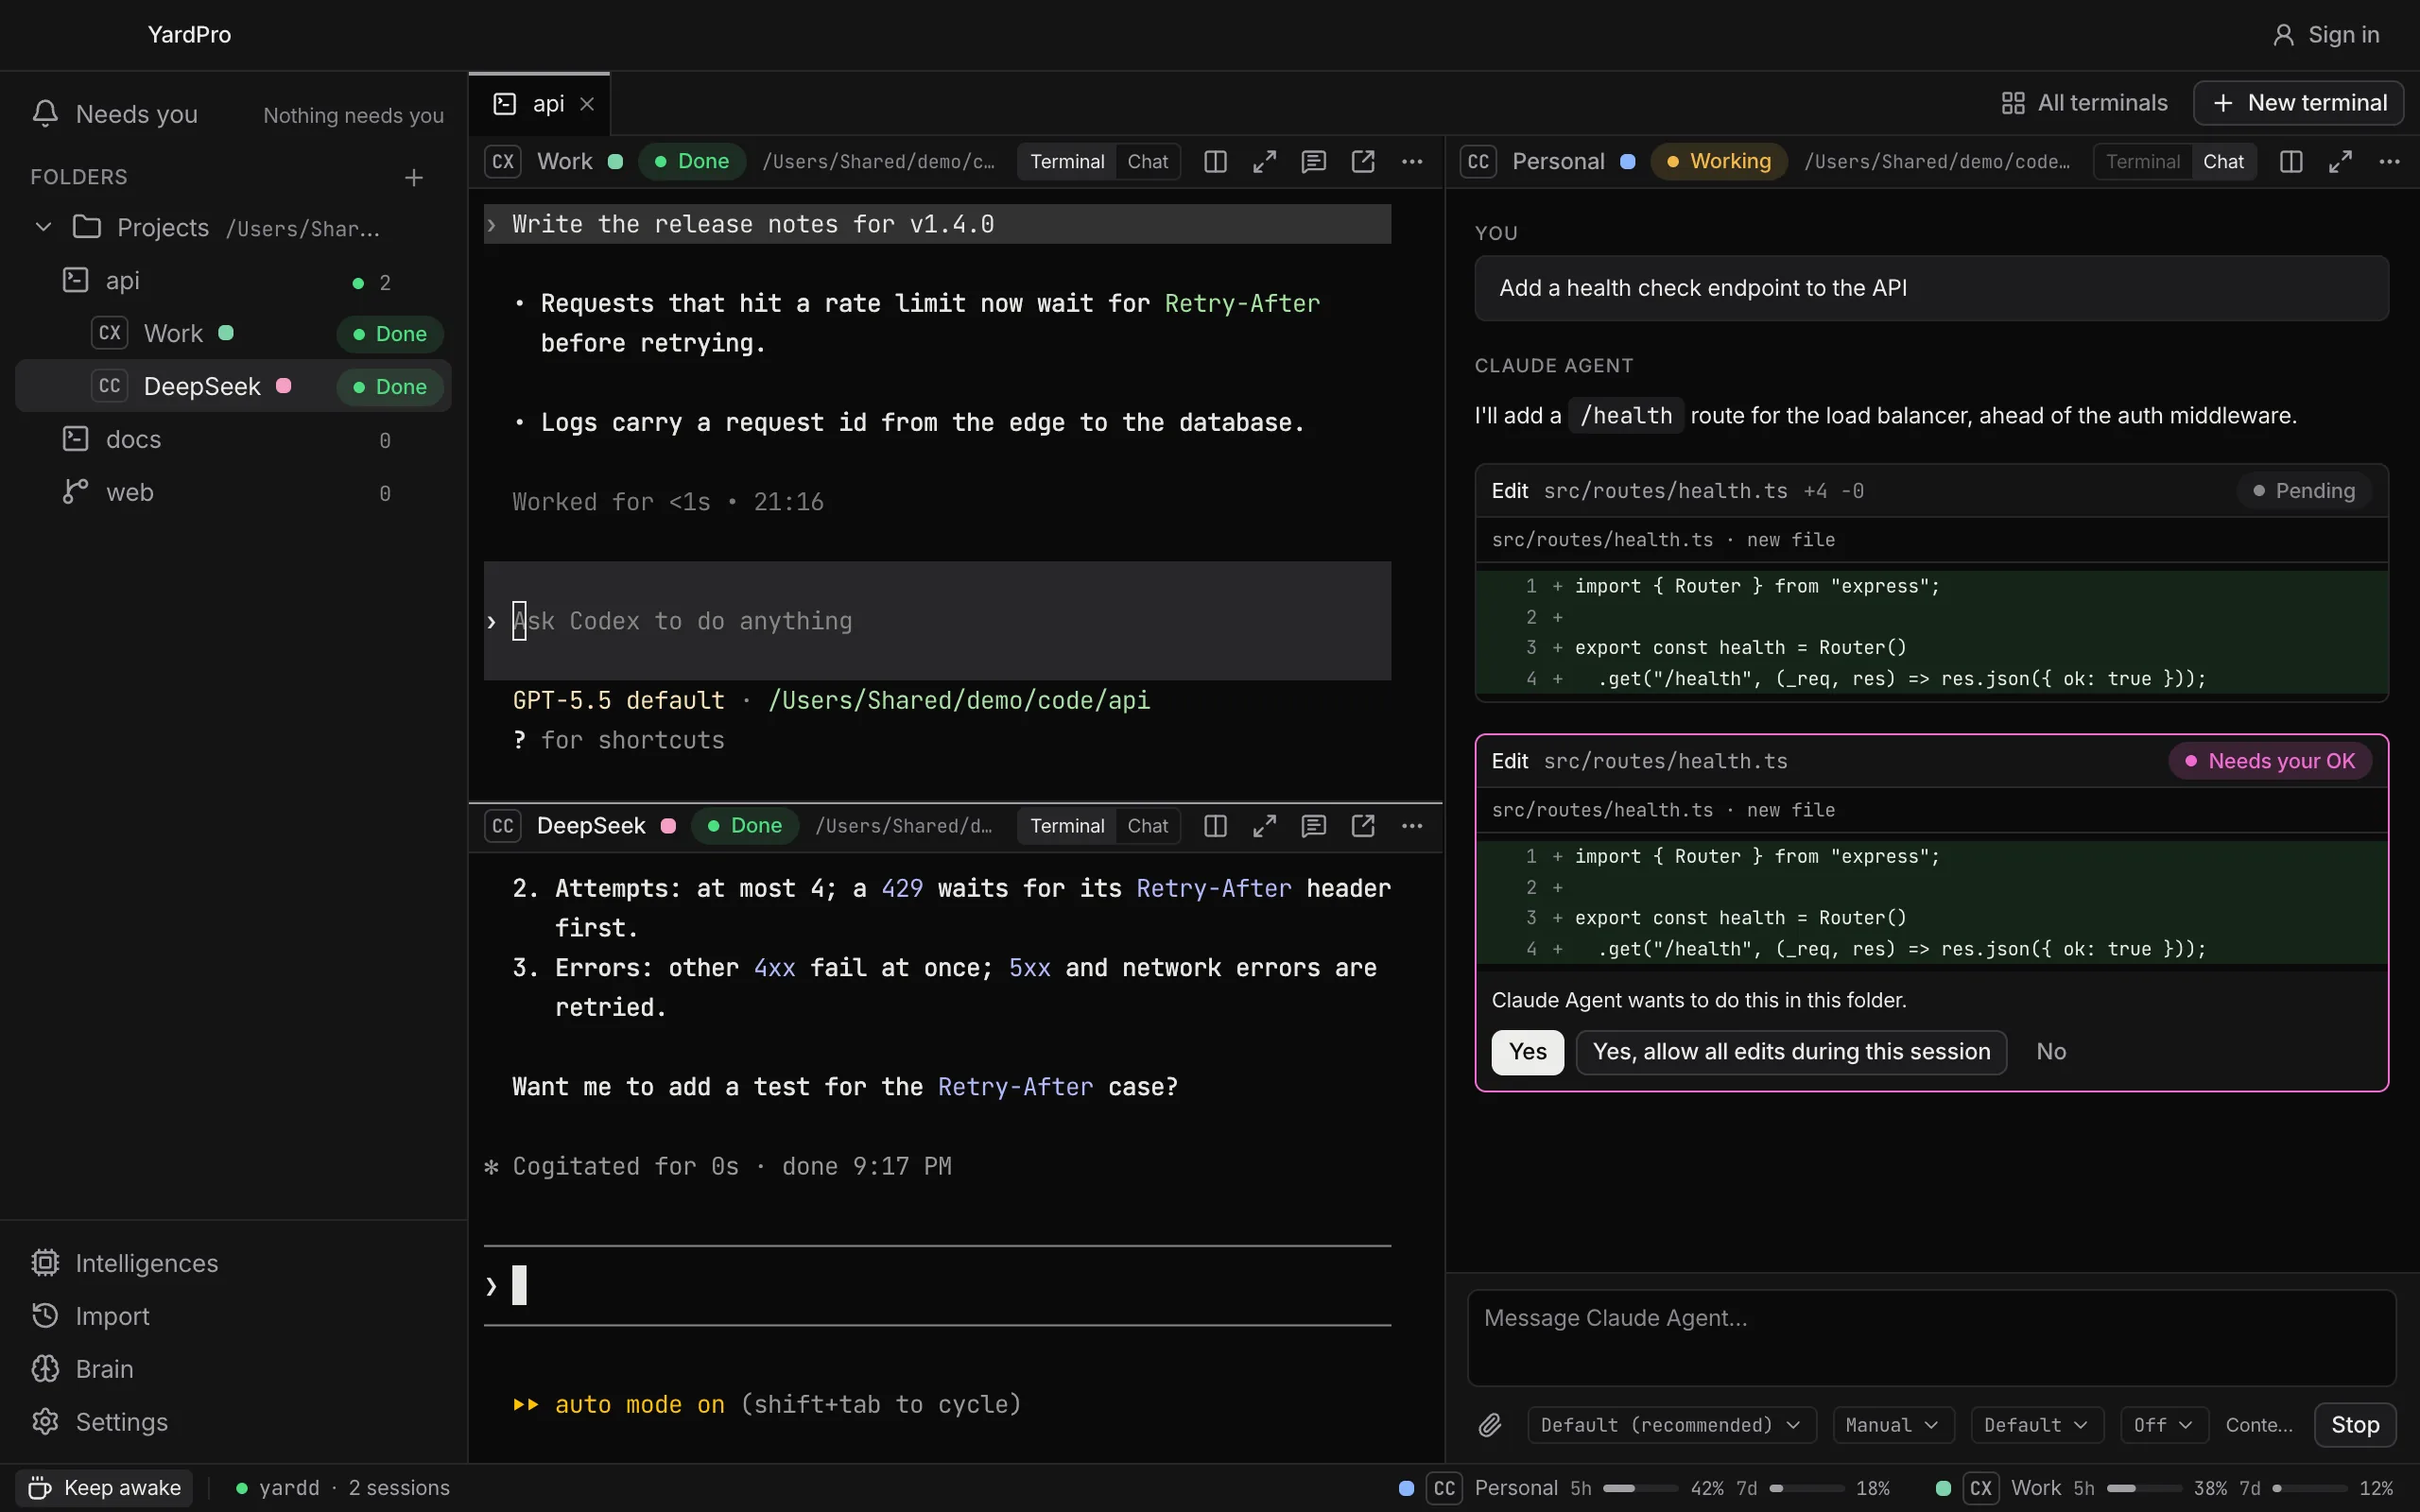The height and width of the screenshot is (1512, 2420).
Task: Switch the DeepSeek pane to Chat view
Action: 1147,826
